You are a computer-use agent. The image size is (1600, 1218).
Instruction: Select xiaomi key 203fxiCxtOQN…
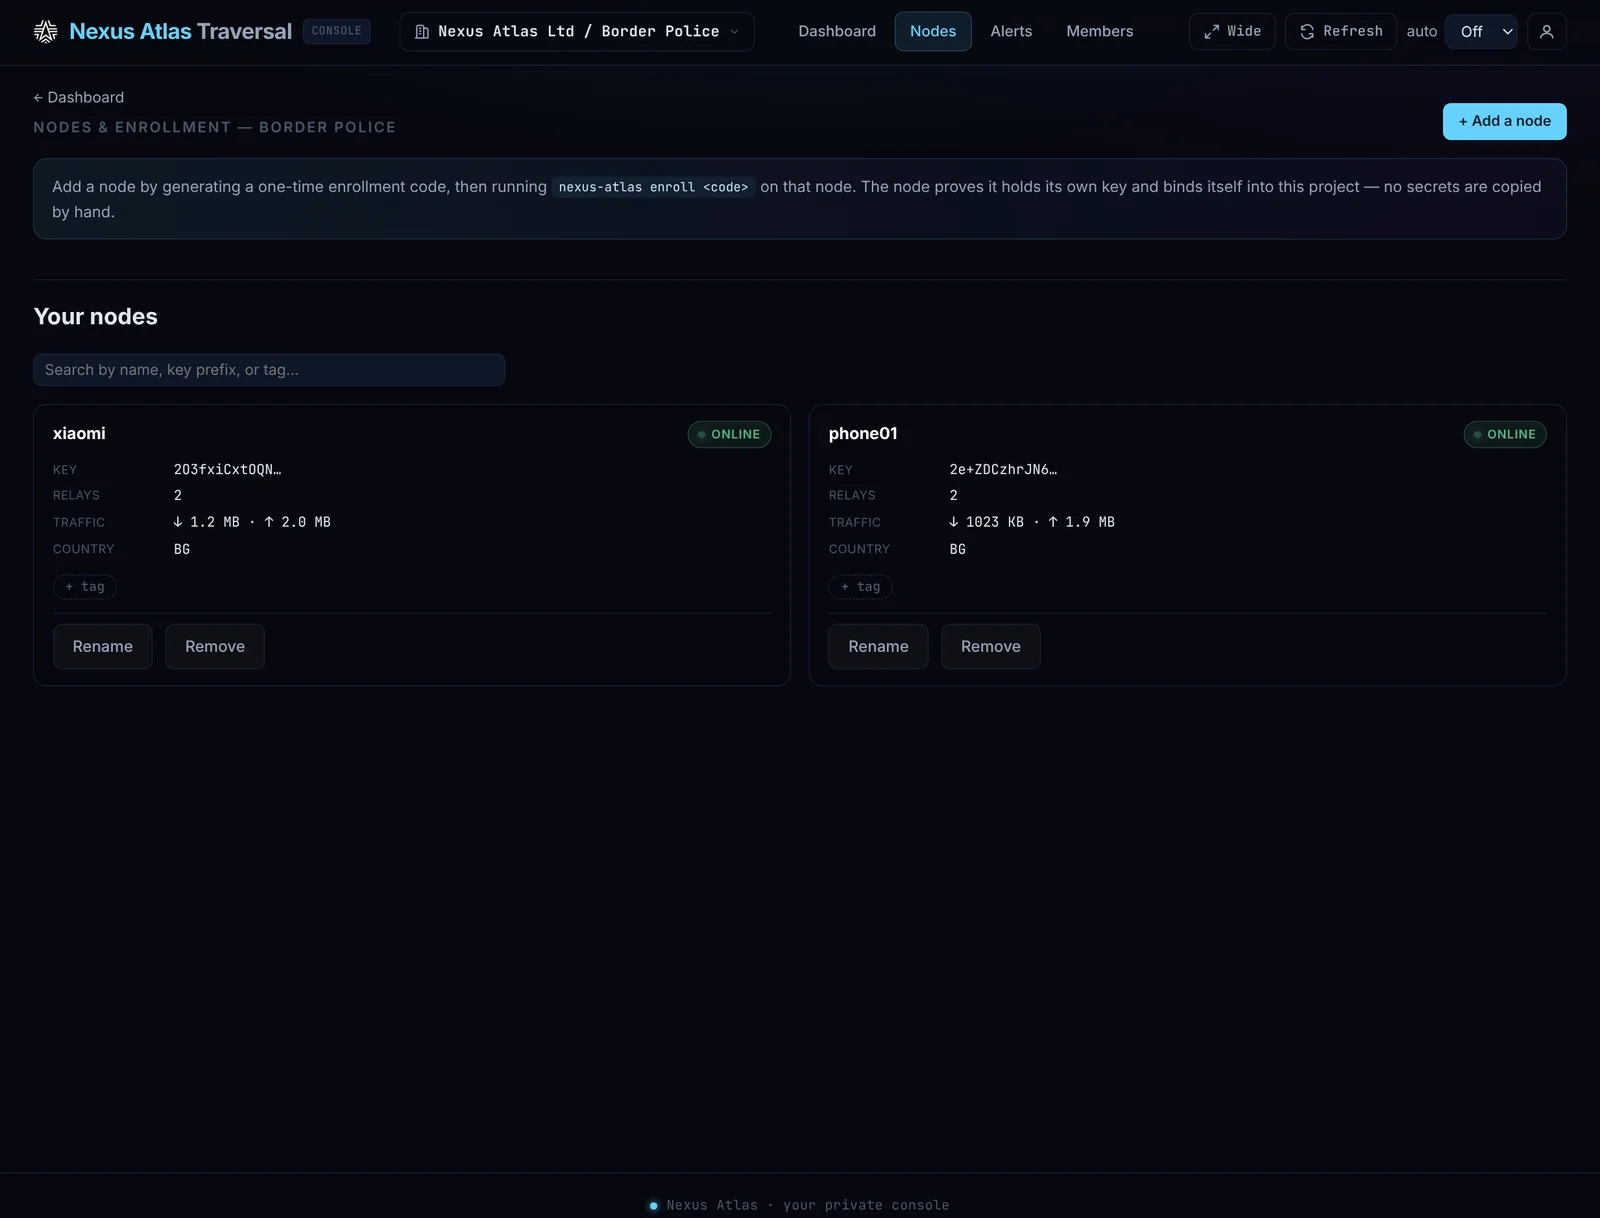pos(227,470)
